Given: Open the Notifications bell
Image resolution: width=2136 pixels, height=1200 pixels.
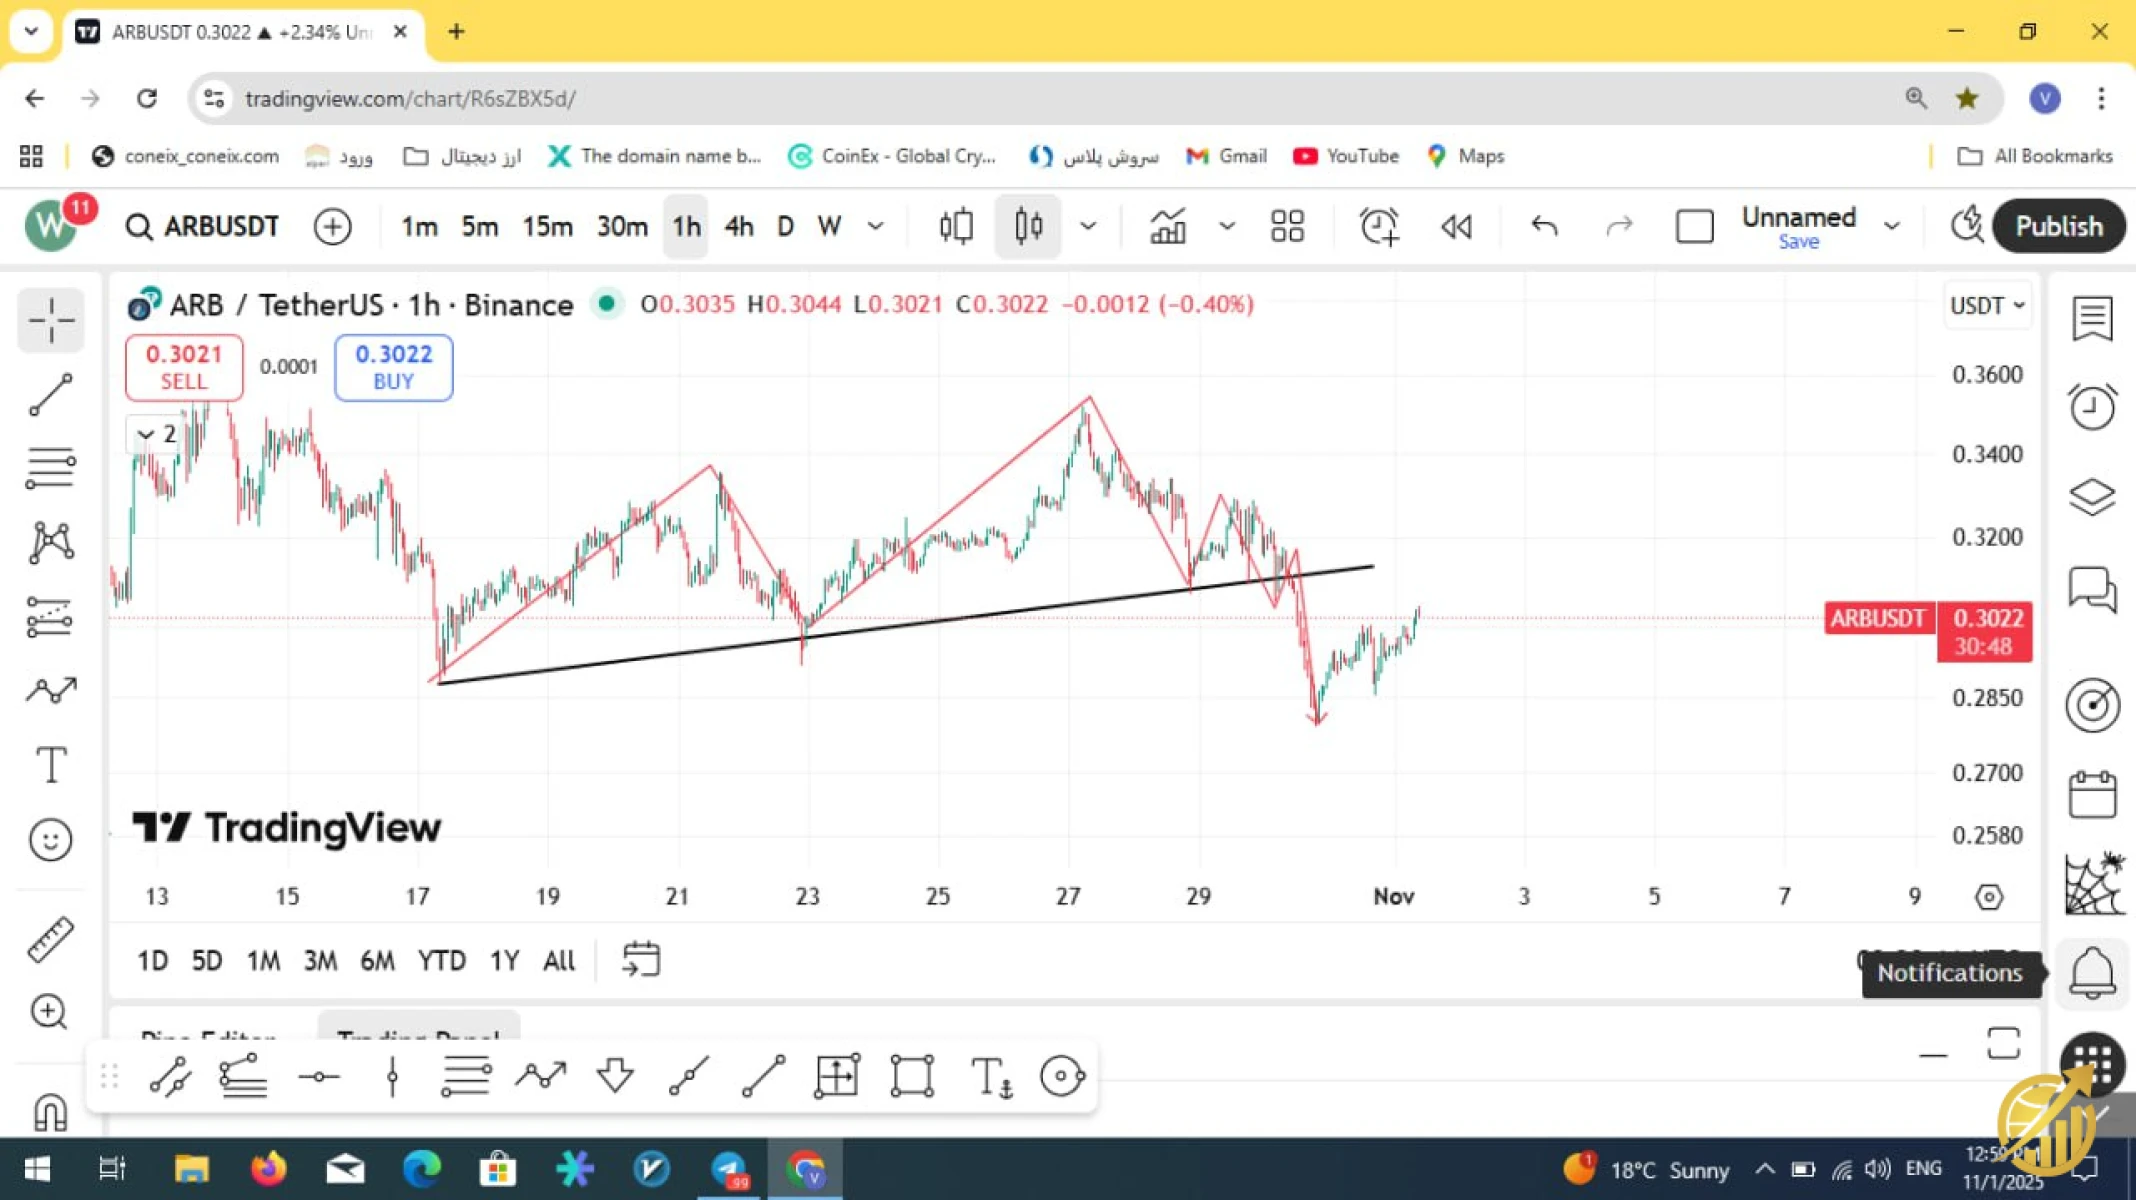Looking at the screenshot, I should click(2092, 973).
